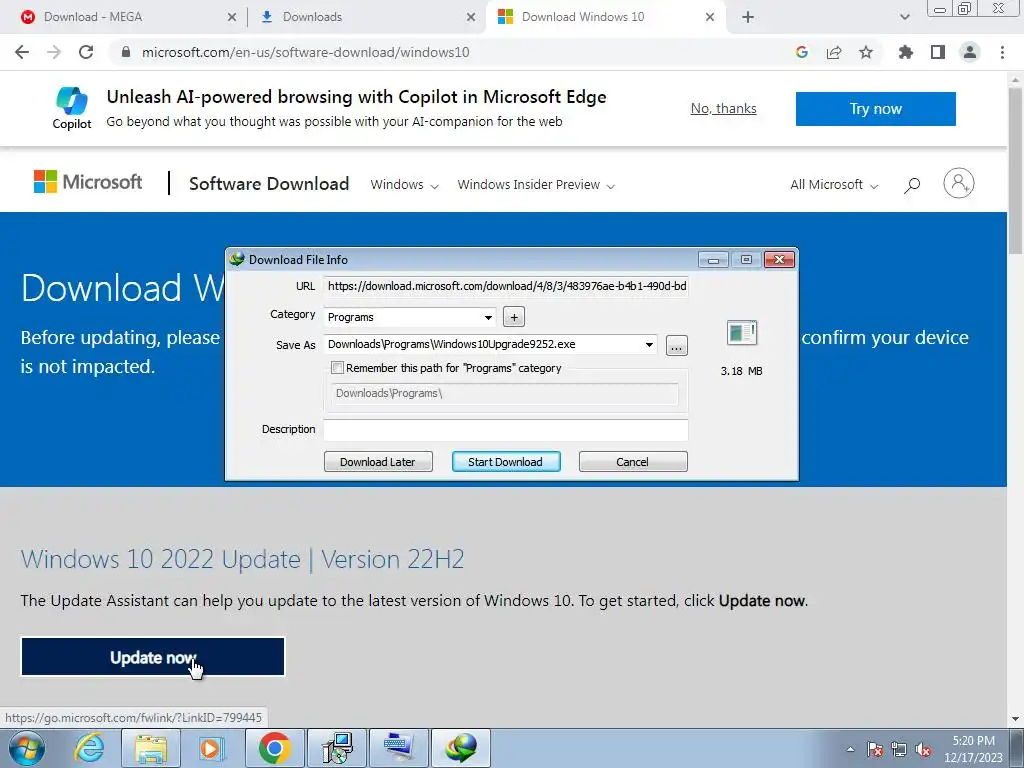Click the Start Download button
This screenshot has height=768, width=1024.
click(x=506, y=462)
